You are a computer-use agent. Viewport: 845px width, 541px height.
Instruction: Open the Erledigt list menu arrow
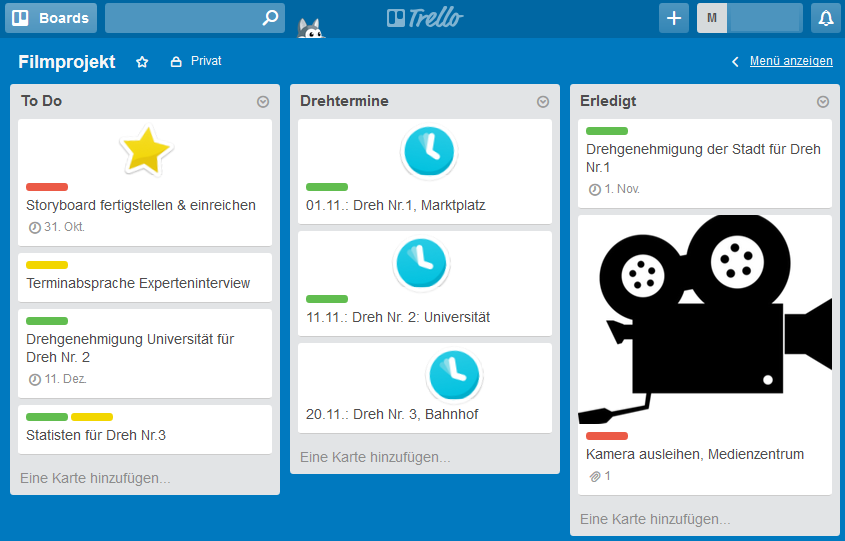click(x=823, y=102)
